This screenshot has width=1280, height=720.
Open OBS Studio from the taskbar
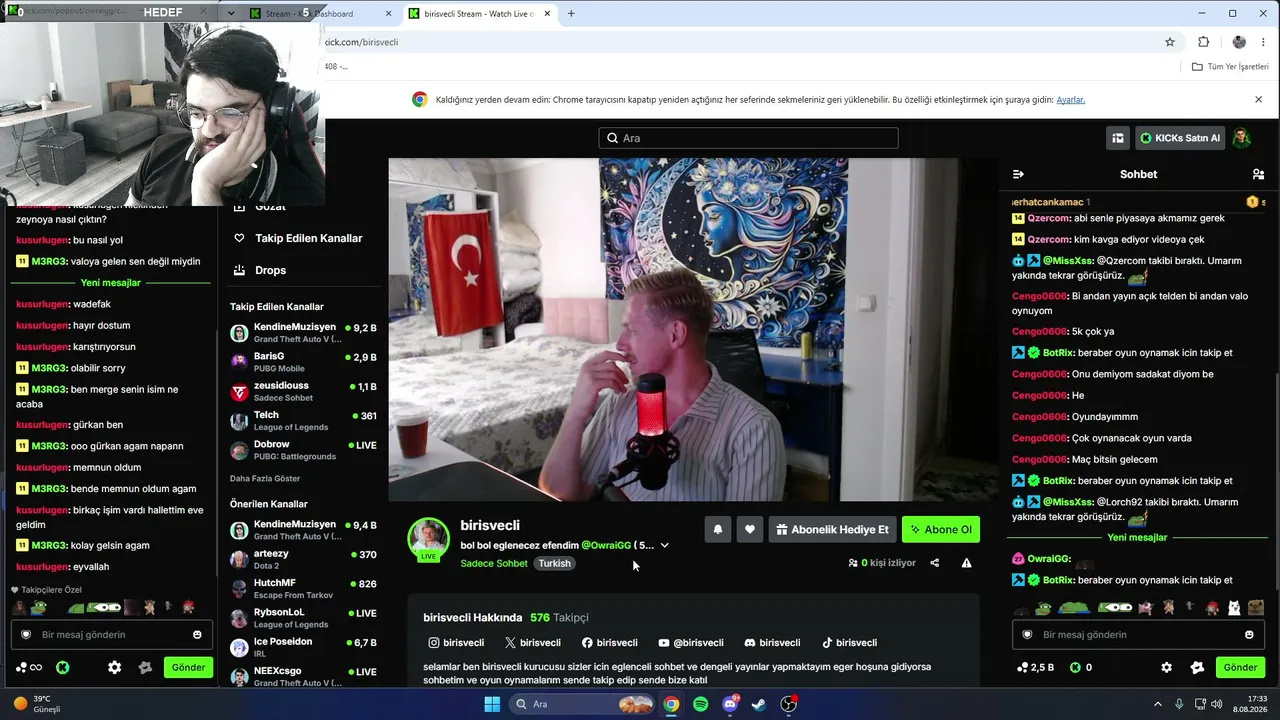pos(789,704)
